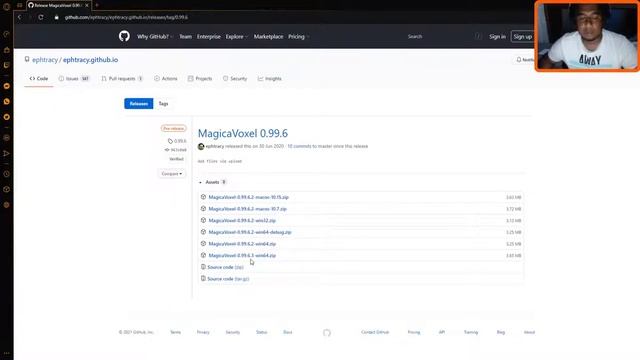This screenshot has height=360, width=640.
Task: Download MagicaVoxel-0.99.6.3-win64.zip
Action: 242,256
